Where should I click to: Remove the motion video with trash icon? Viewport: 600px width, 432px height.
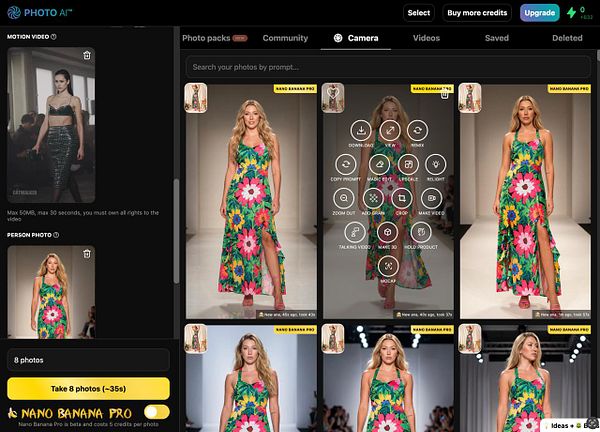[x=87, y=55]
